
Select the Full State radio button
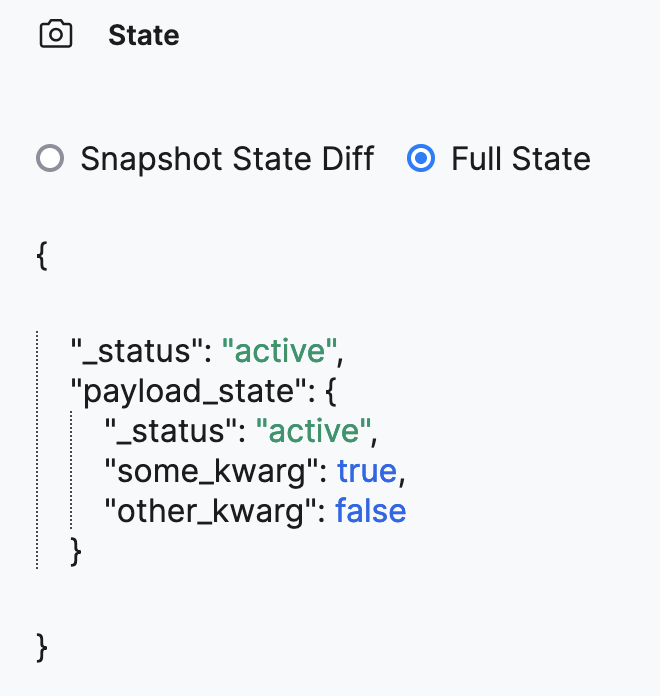(421, 158)
